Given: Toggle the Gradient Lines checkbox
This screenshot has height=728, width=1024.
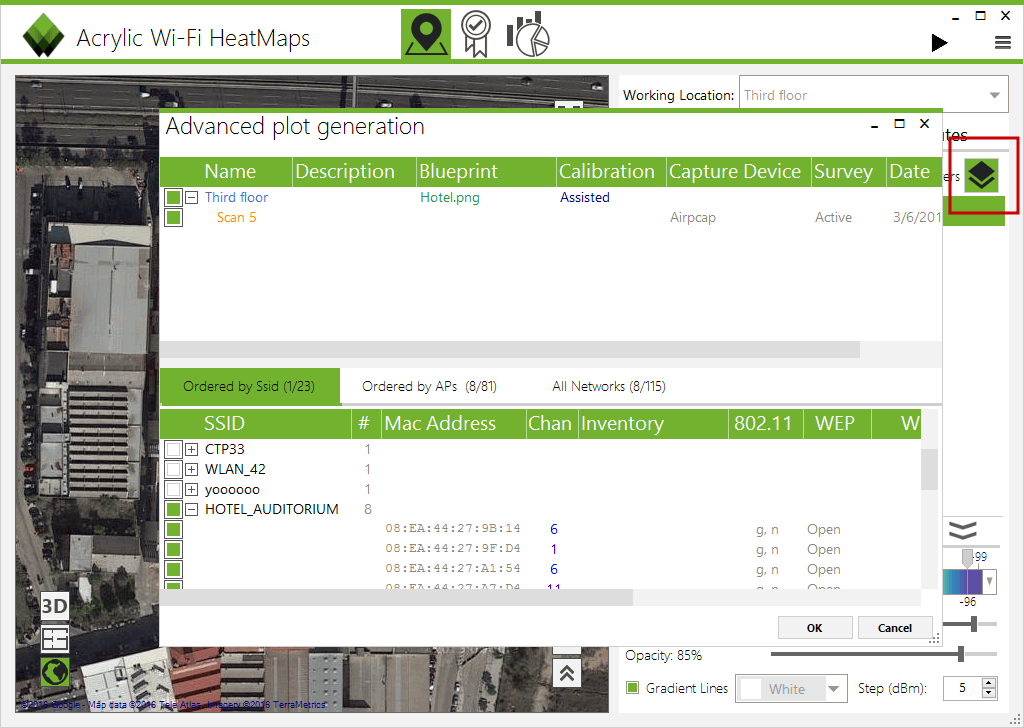Looking at the screenshot, I should click(632, 688).
